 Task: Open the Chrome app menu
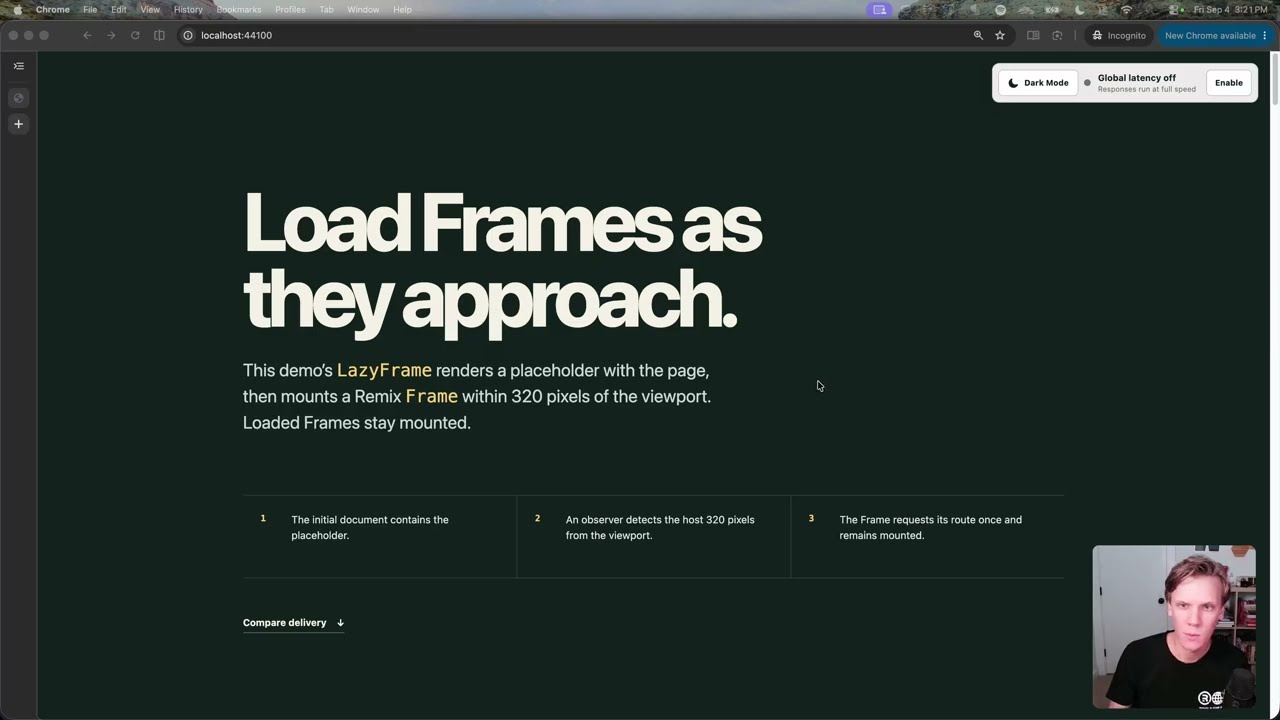click(x=53, y=9)
